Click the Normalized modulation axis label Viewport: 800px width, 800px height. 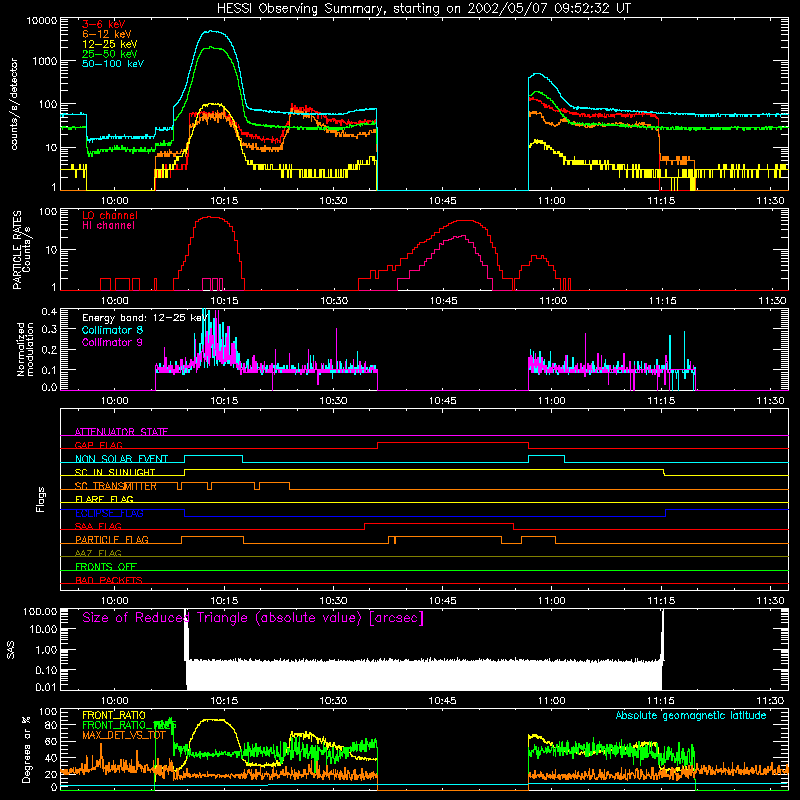coord(25,349)
